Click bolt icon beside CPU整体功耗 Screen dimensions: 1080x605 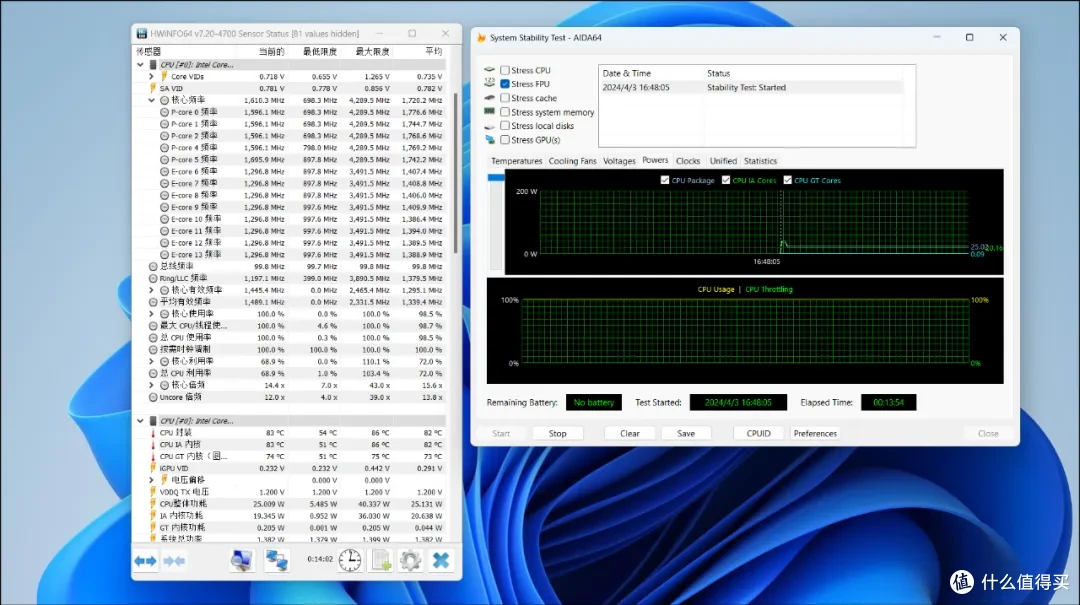tap(153, 504)
